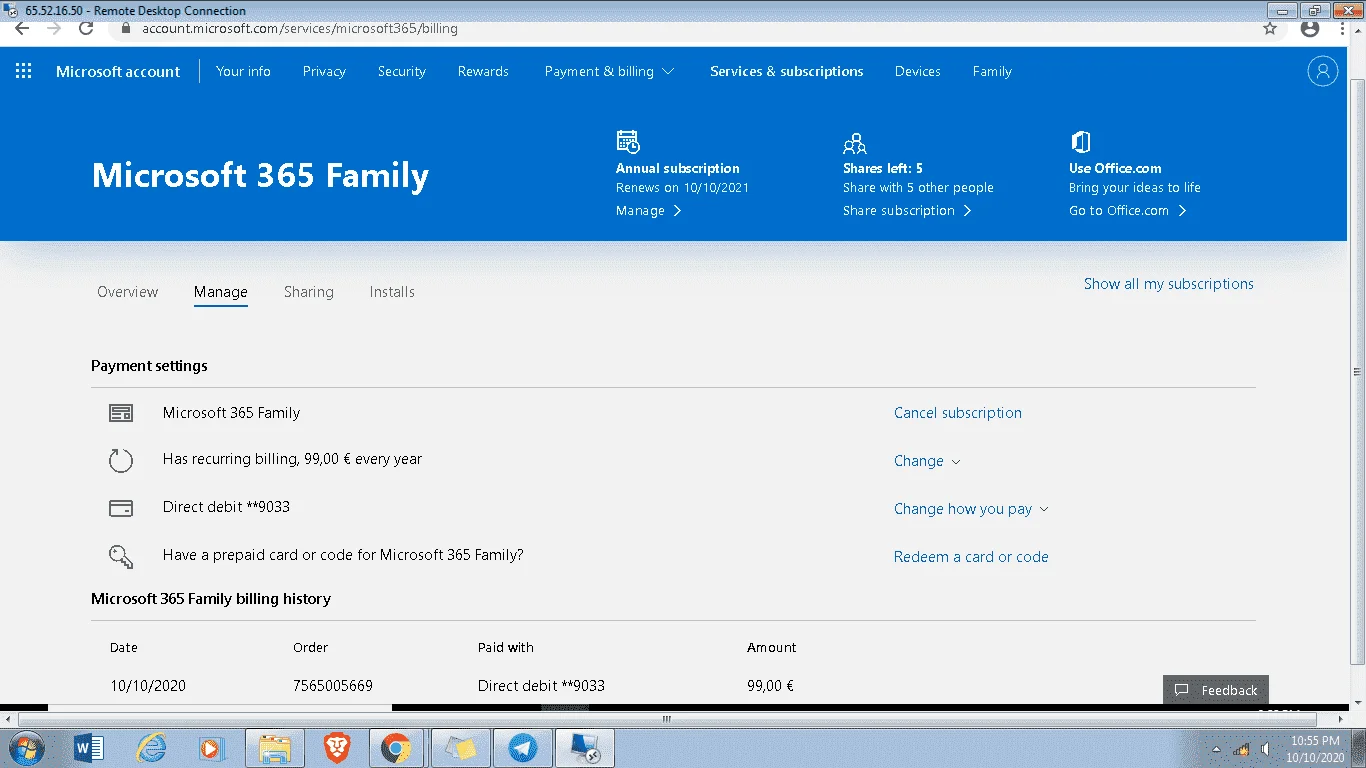1366x768 pixels.
Task: Expand the Payment & billing menu
Action: tap(609, 71)
